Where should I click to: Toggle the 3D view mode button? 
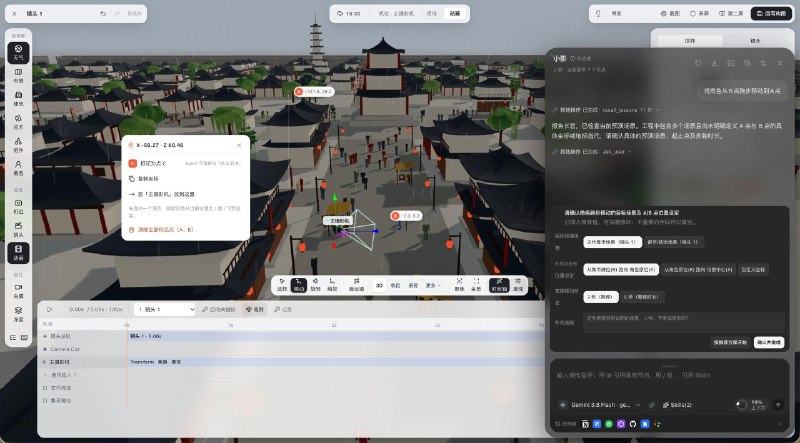(x=379, y=286)
